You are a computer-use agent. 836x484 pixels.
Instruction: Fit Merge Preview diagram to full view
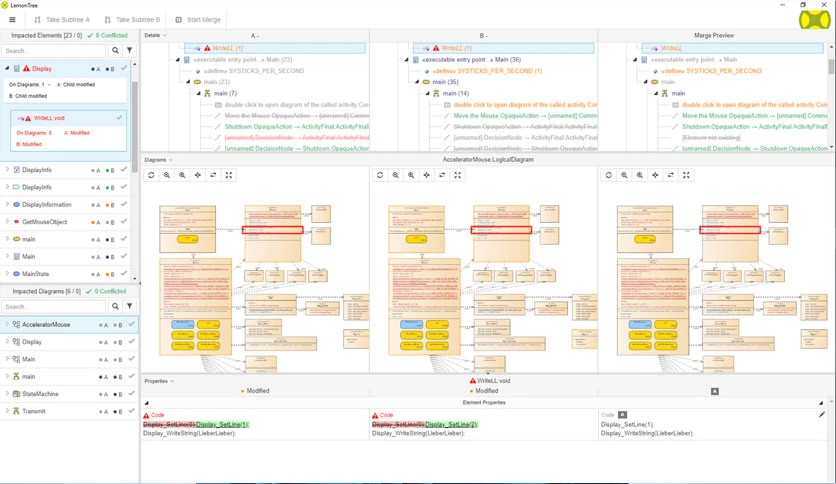[686, 175]
